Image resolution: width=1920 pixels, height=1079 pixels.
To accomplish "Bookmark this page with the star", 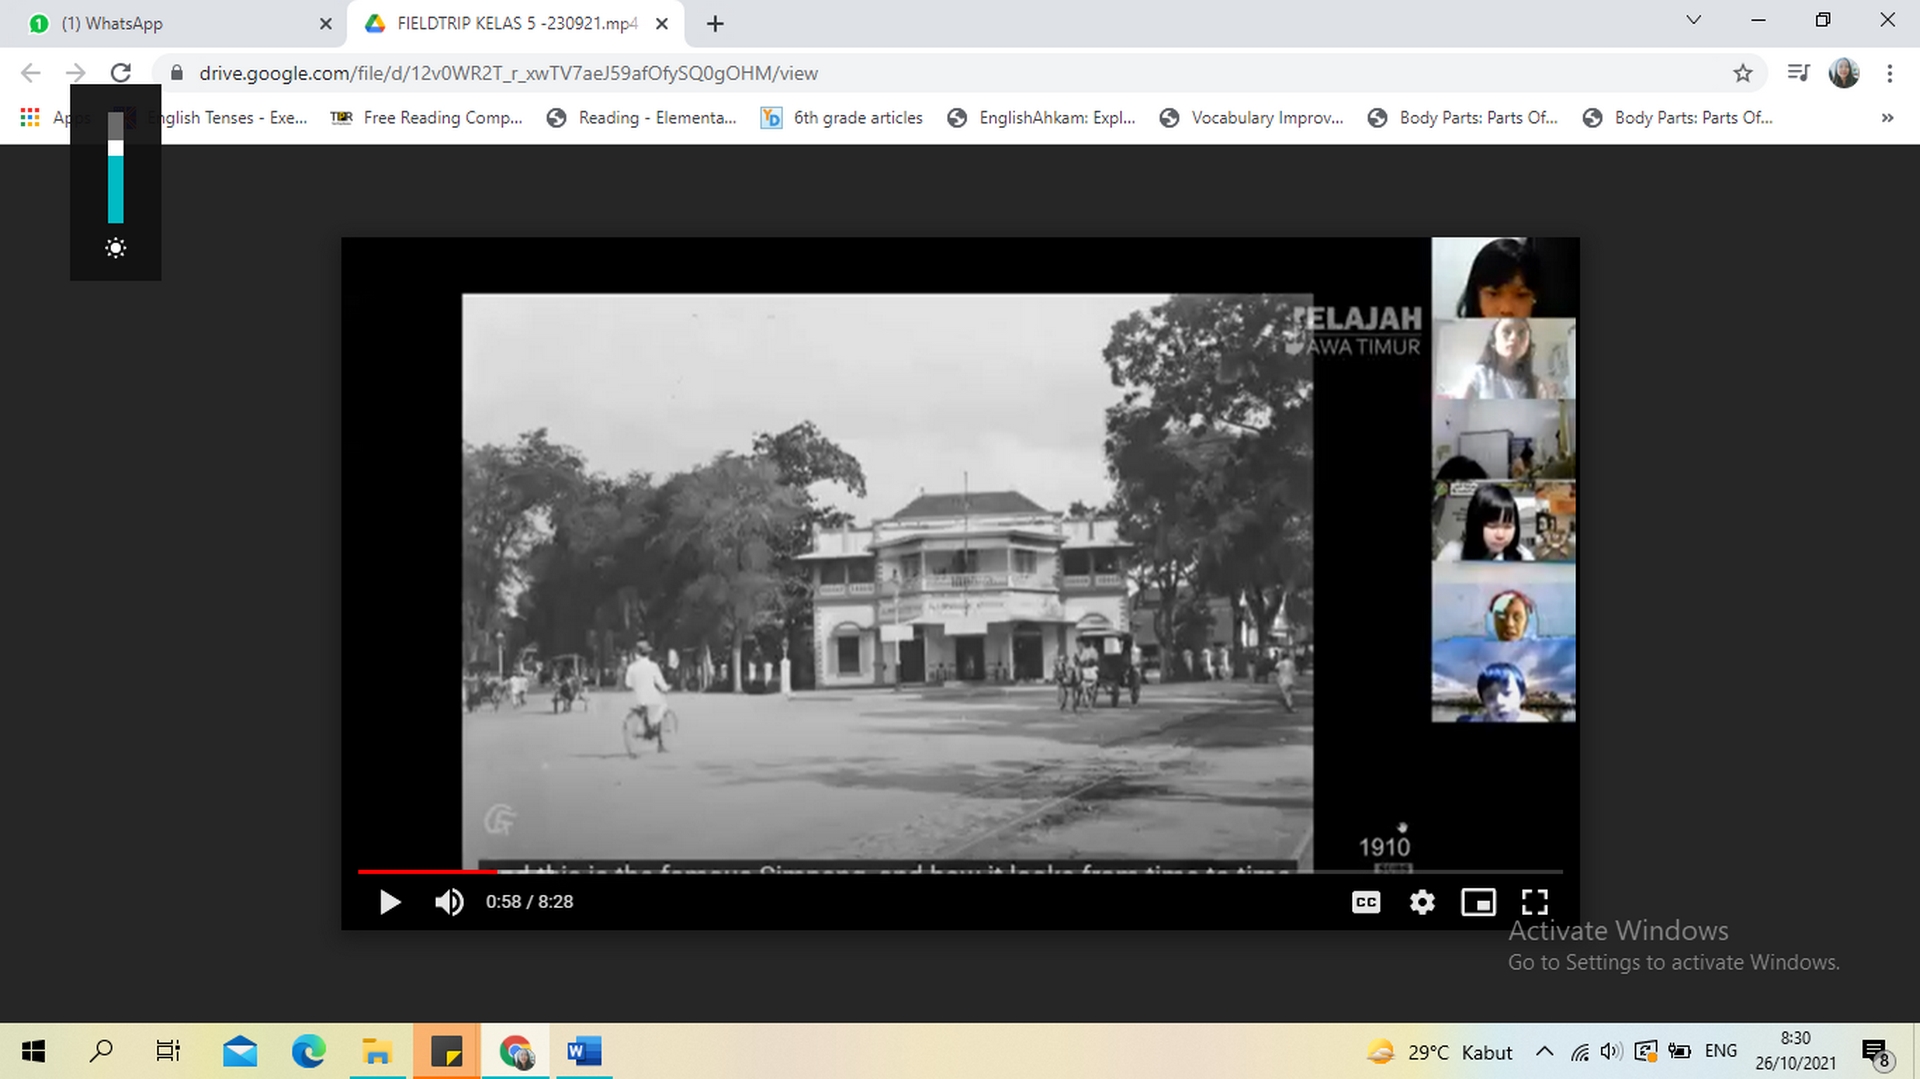I will 1742,73.
